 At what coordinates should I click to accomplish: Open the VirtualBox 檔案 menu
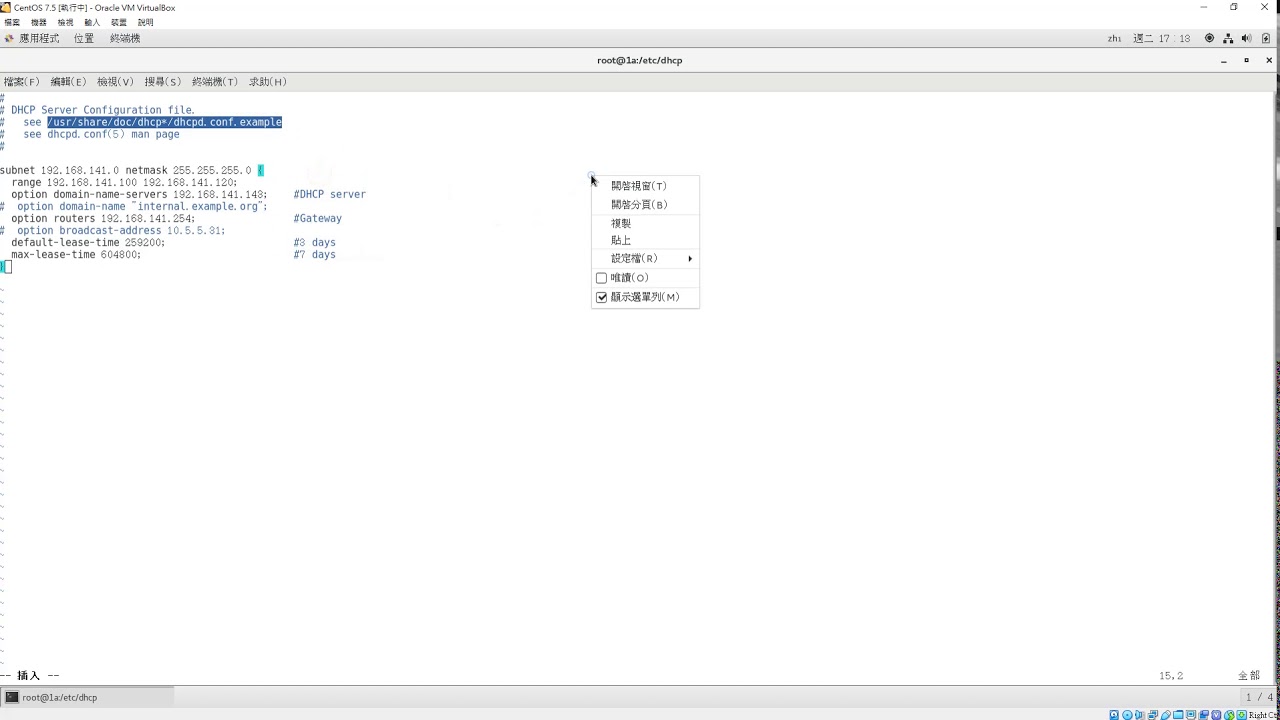coord(12,22)
